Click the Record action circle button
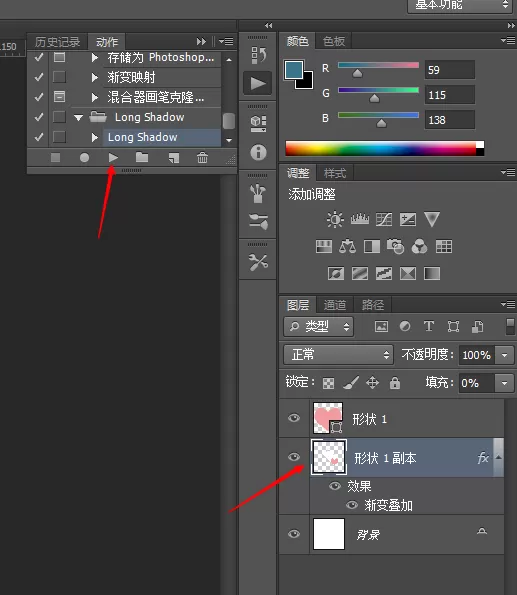Image resolution: width=517 pixels, height=595 pixels. 84,157
